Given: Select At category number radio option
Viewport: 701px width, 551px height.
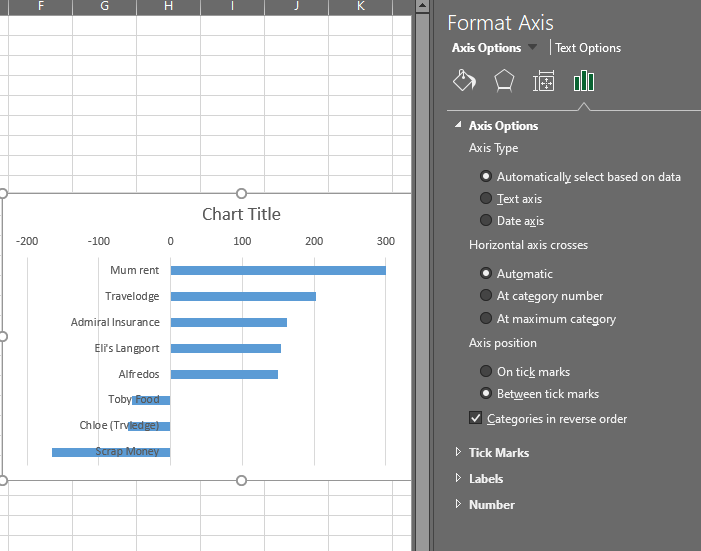Looking at the screenshot, I should pyautogui.click(x=486, y=295).
